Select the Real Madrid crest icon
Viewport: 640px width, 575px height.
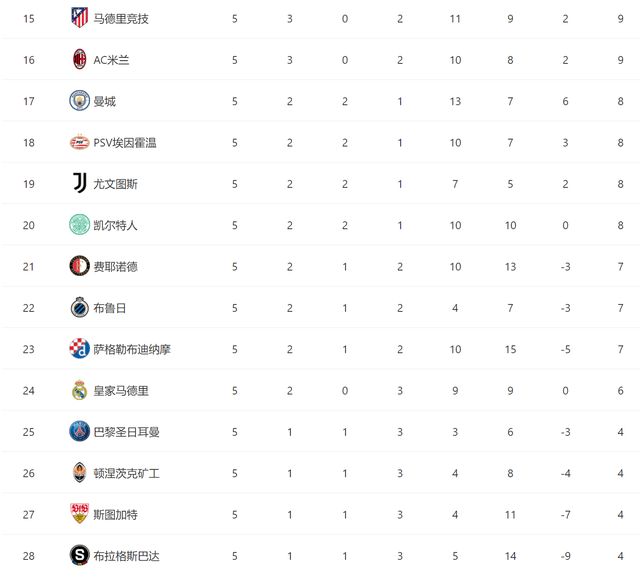[79, 390]
